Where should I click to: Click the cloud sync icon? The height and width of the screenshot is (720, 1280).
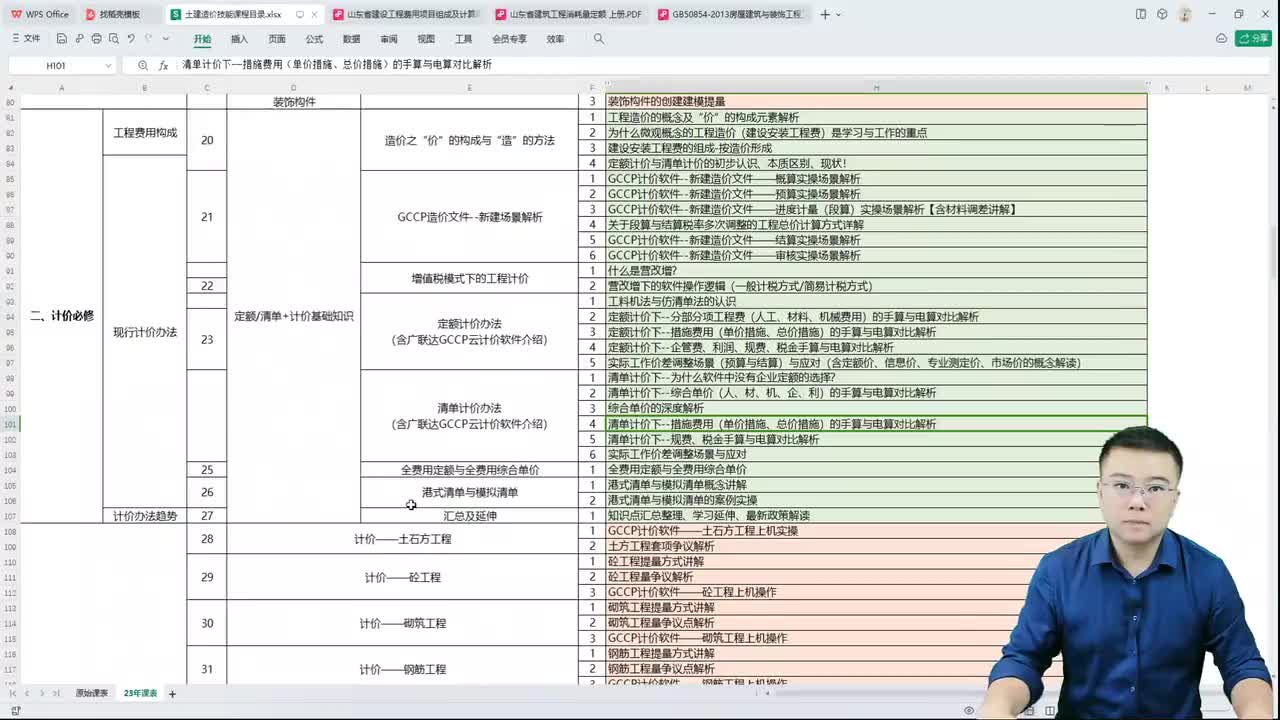pos(1221,38)
